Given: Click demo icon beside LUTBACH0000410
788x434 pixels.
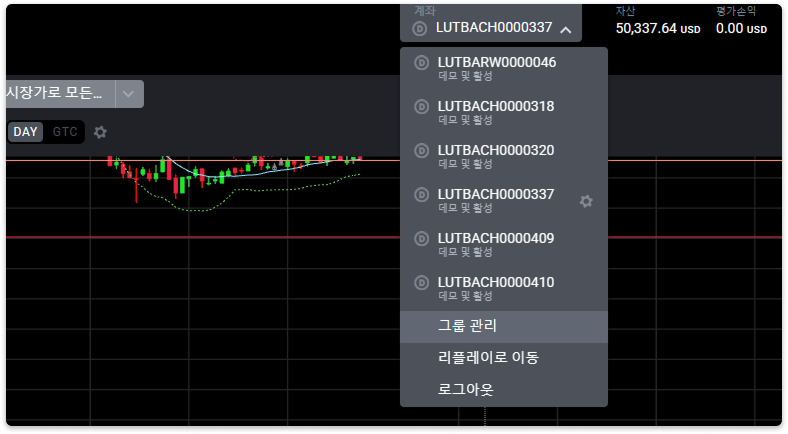Looking at the screenshot, I should (421, 282).
